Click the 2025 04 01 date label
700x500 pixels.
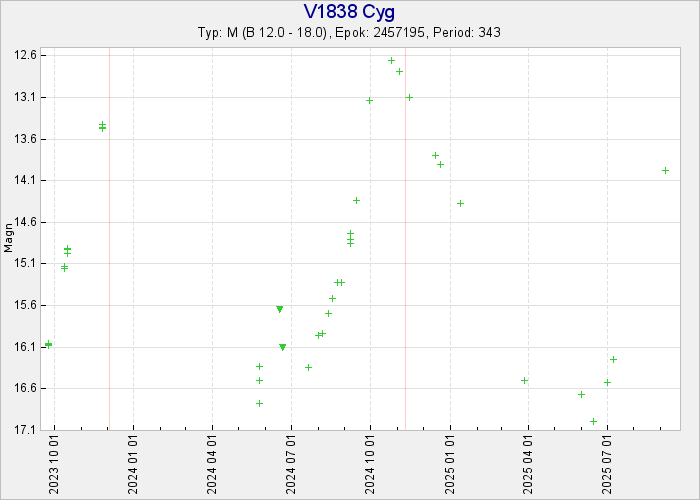pos(528,465)
